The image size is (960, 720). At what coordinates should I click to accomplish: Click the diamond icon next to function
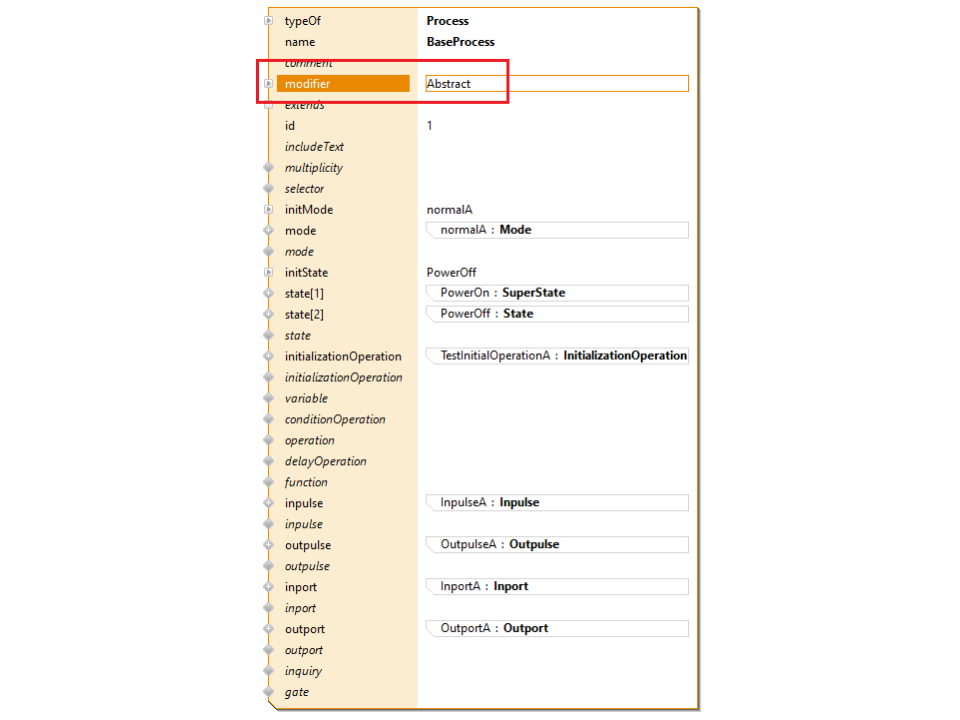[x=268, y=483]
